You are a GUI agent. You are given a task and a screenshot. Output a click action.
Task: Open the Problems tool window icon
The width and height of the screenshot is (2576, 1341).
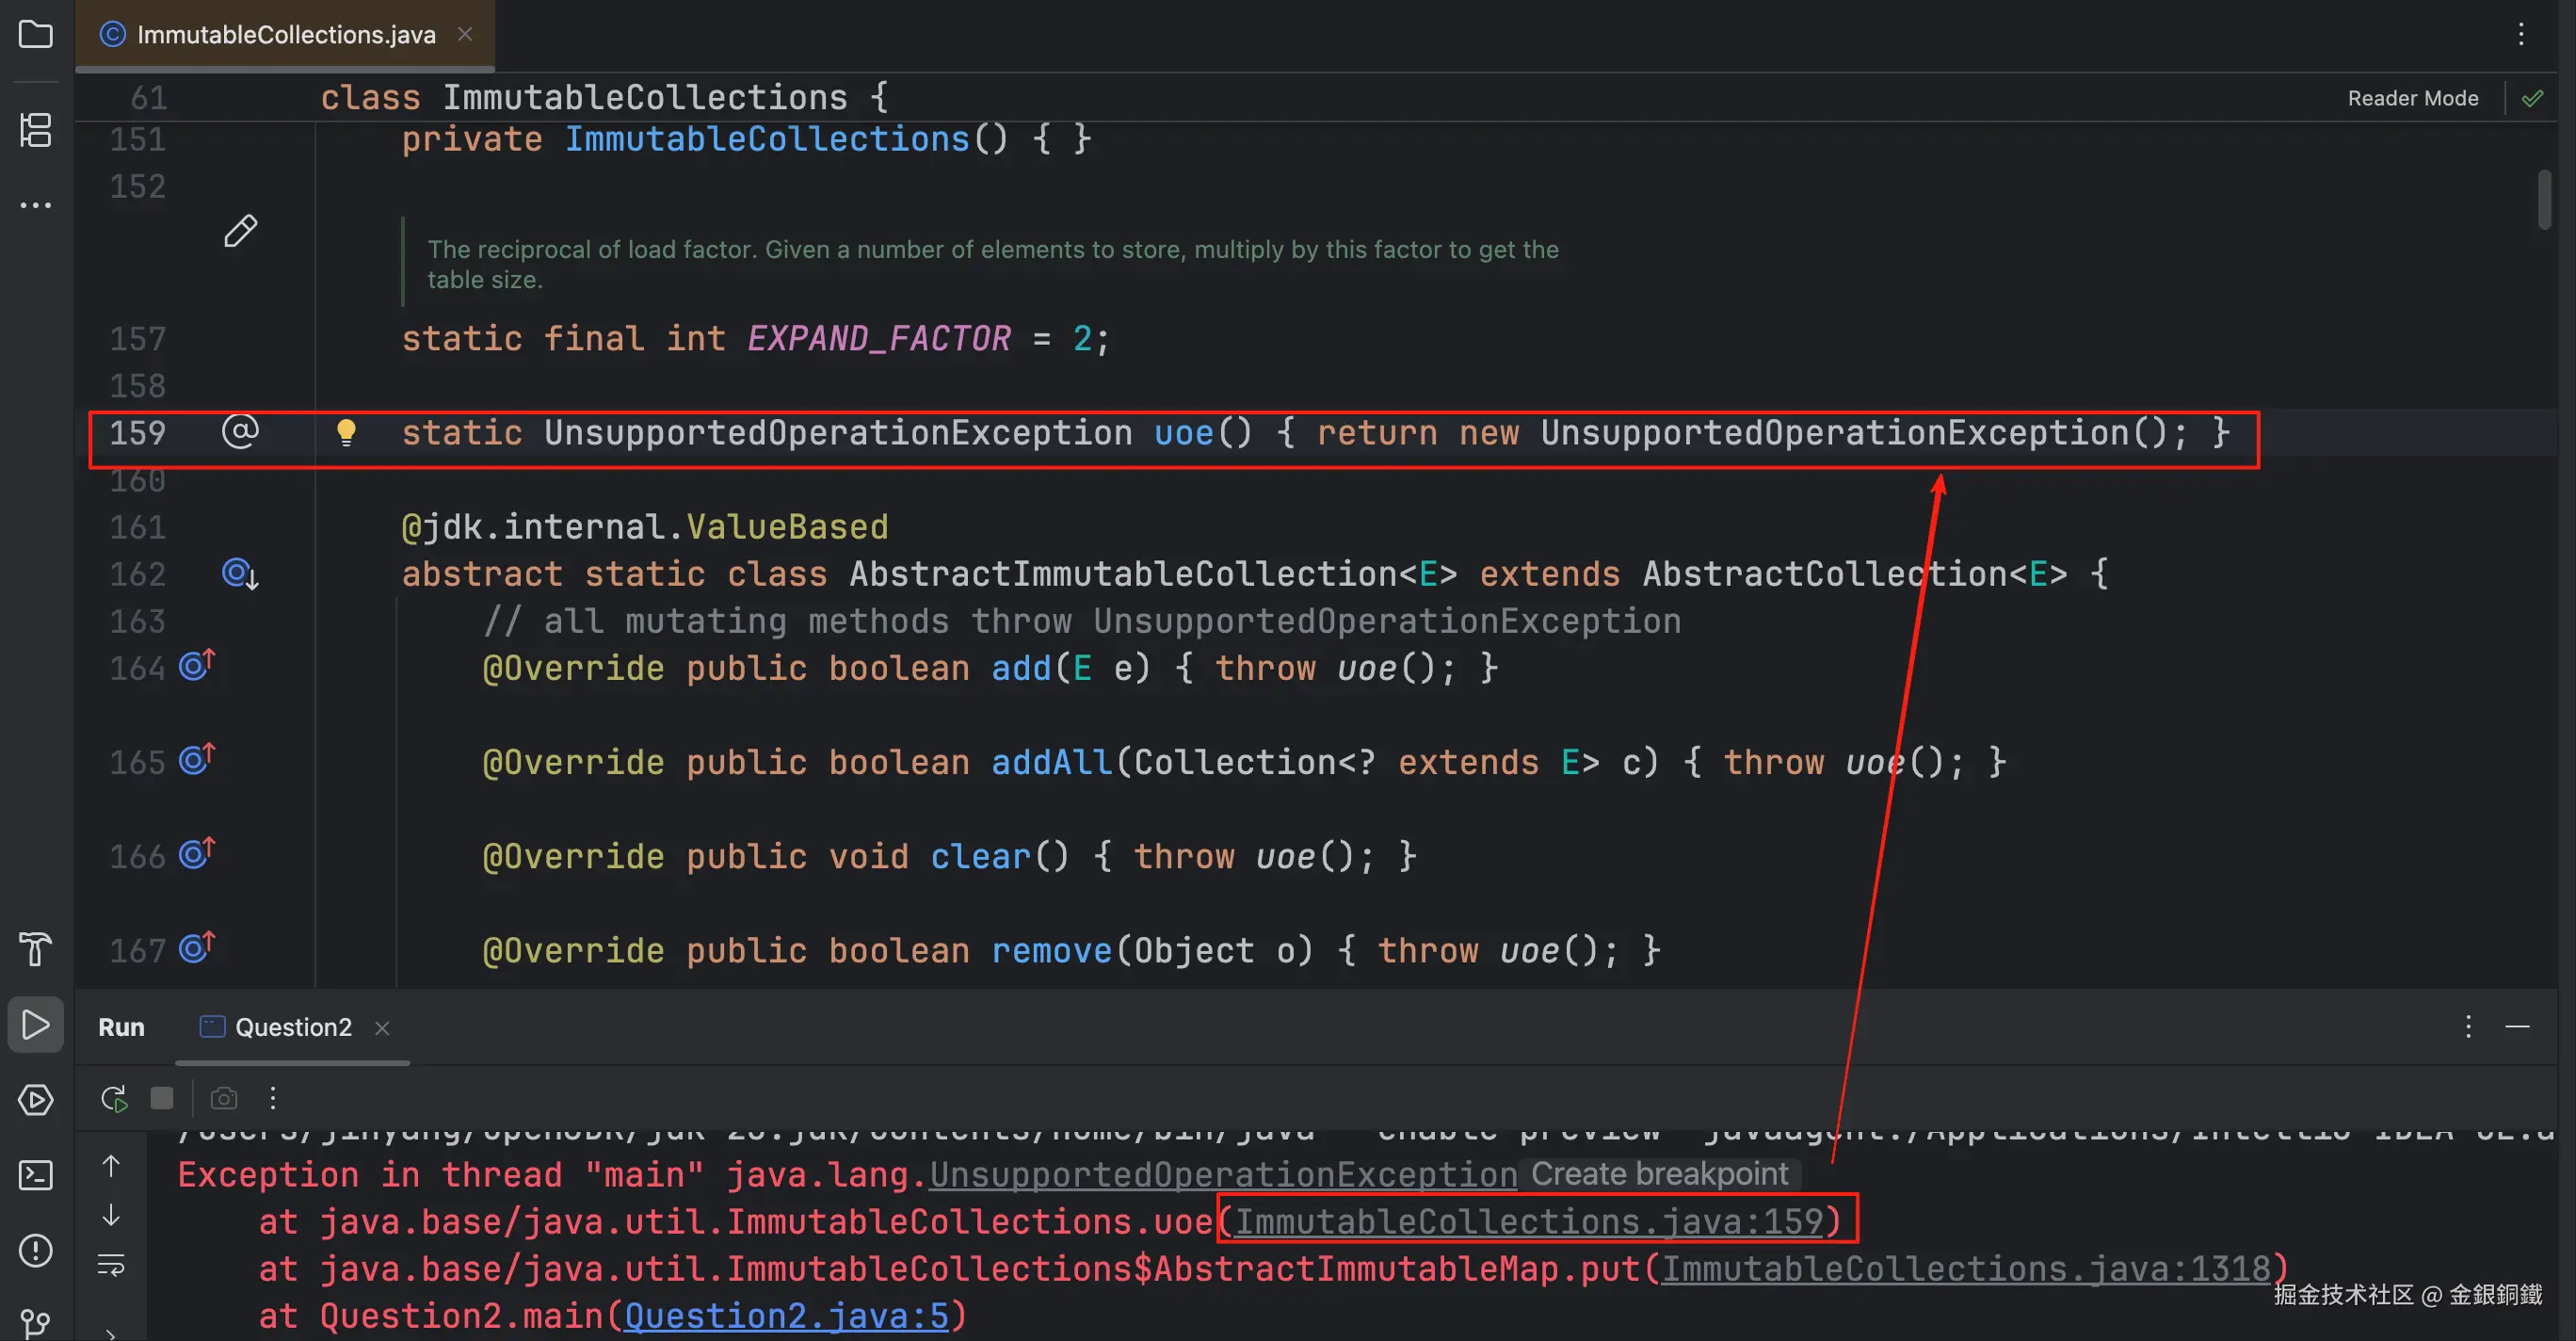(x=36, y=1250)
